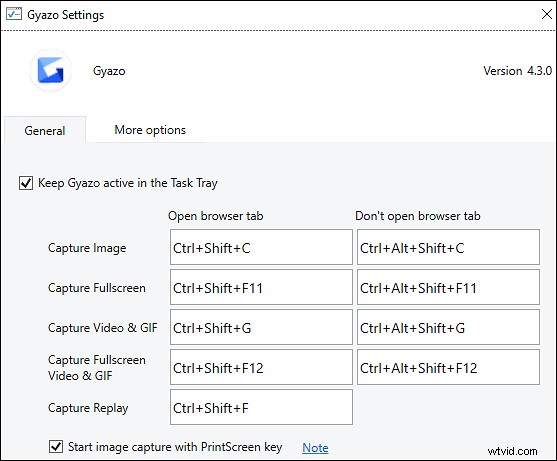Click the Ctrl+Shift+F12 hotkey field
557x461 pixels.
tap(261, 367)
